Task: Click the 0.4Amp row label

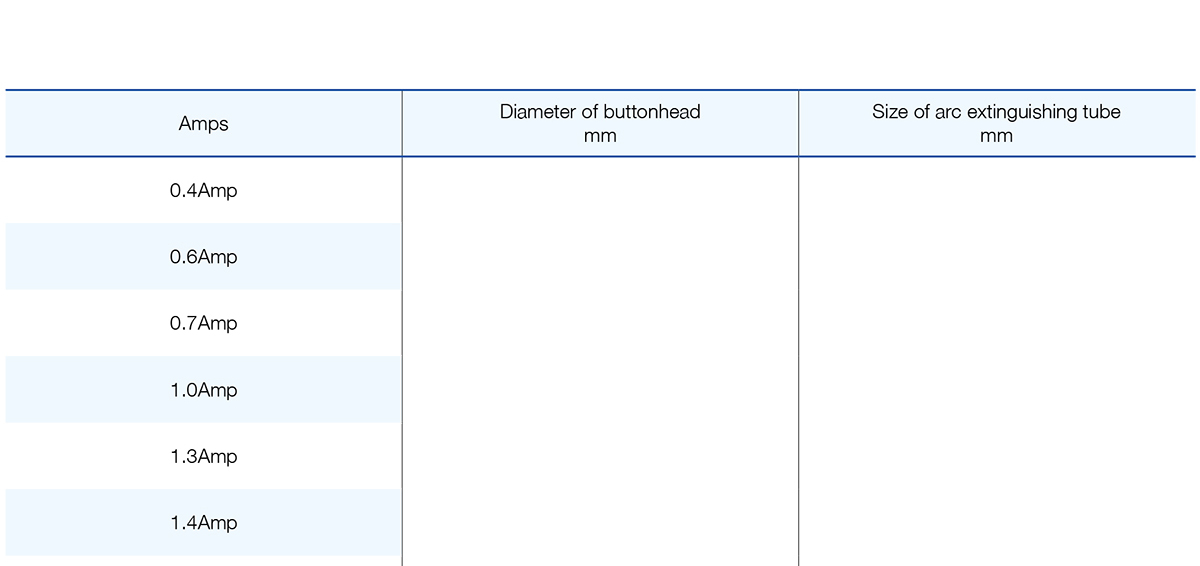Action: pyautogui.click(x=203, y=190)
